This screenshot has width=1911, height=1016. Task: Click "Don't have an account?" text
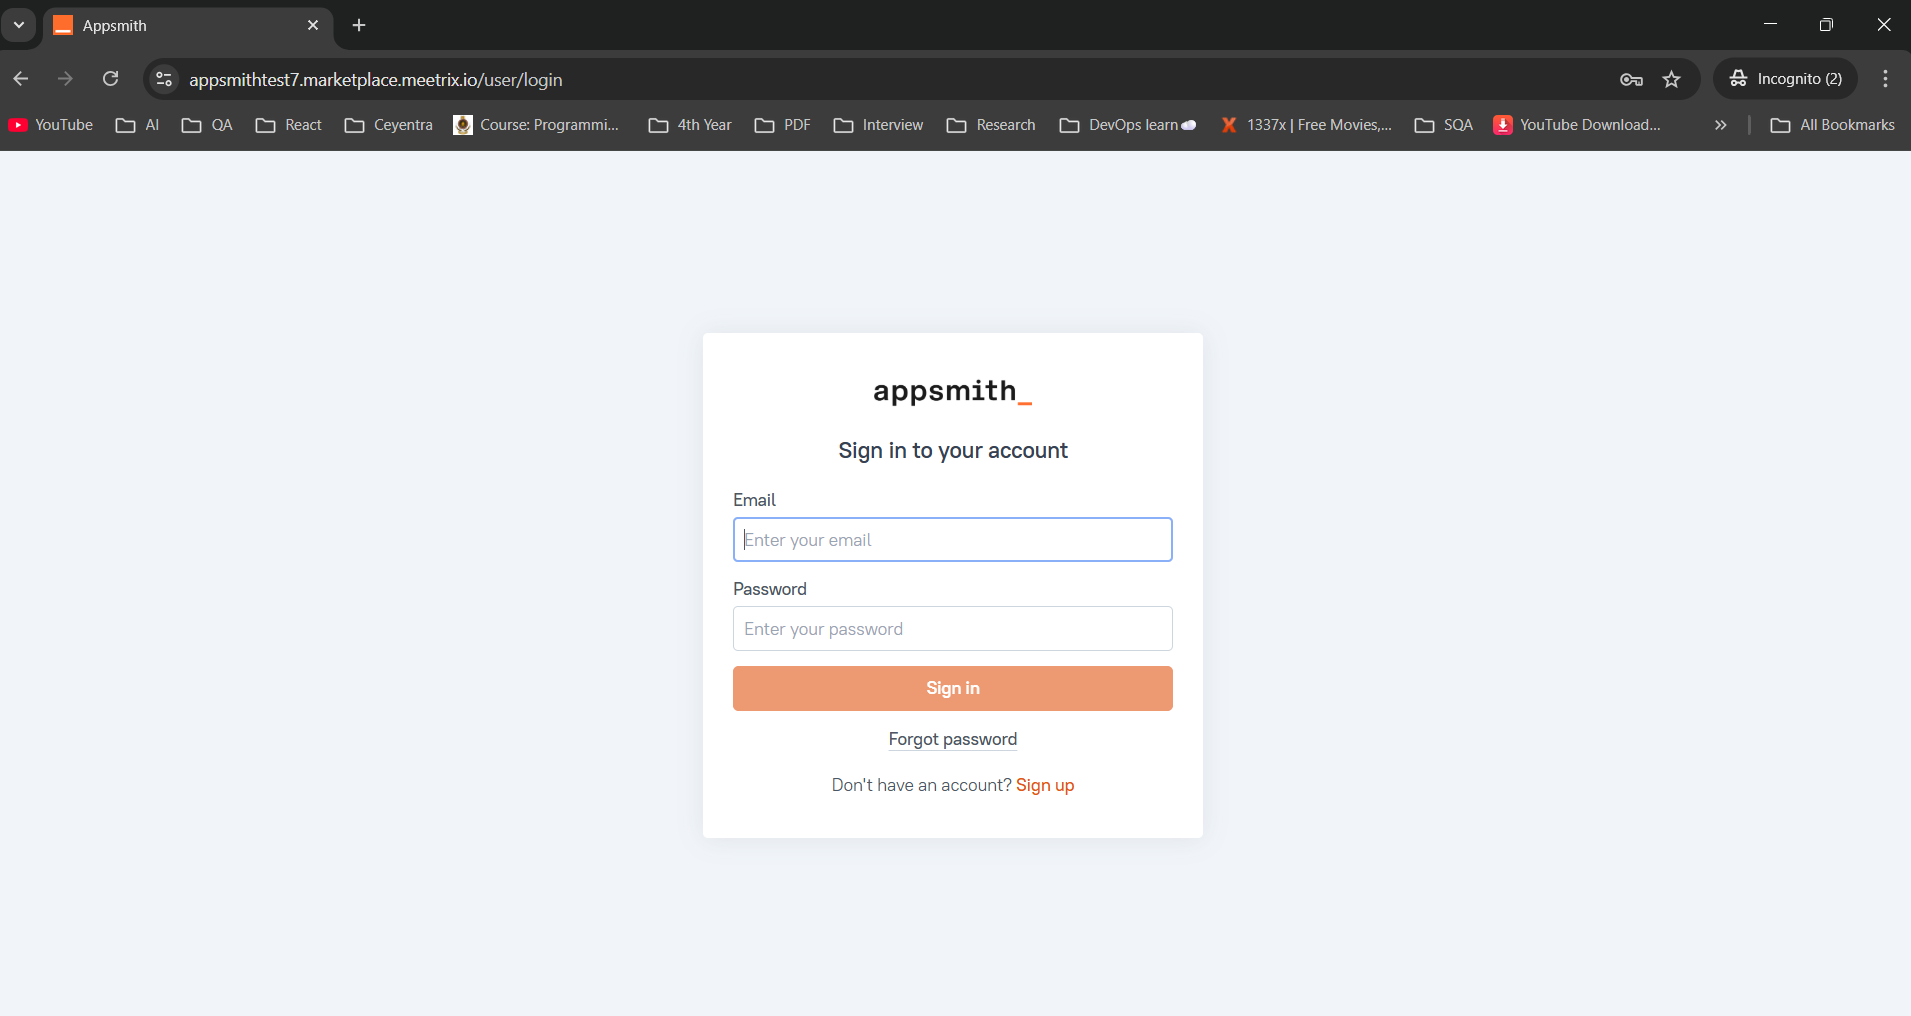click(x=921, y=785)
